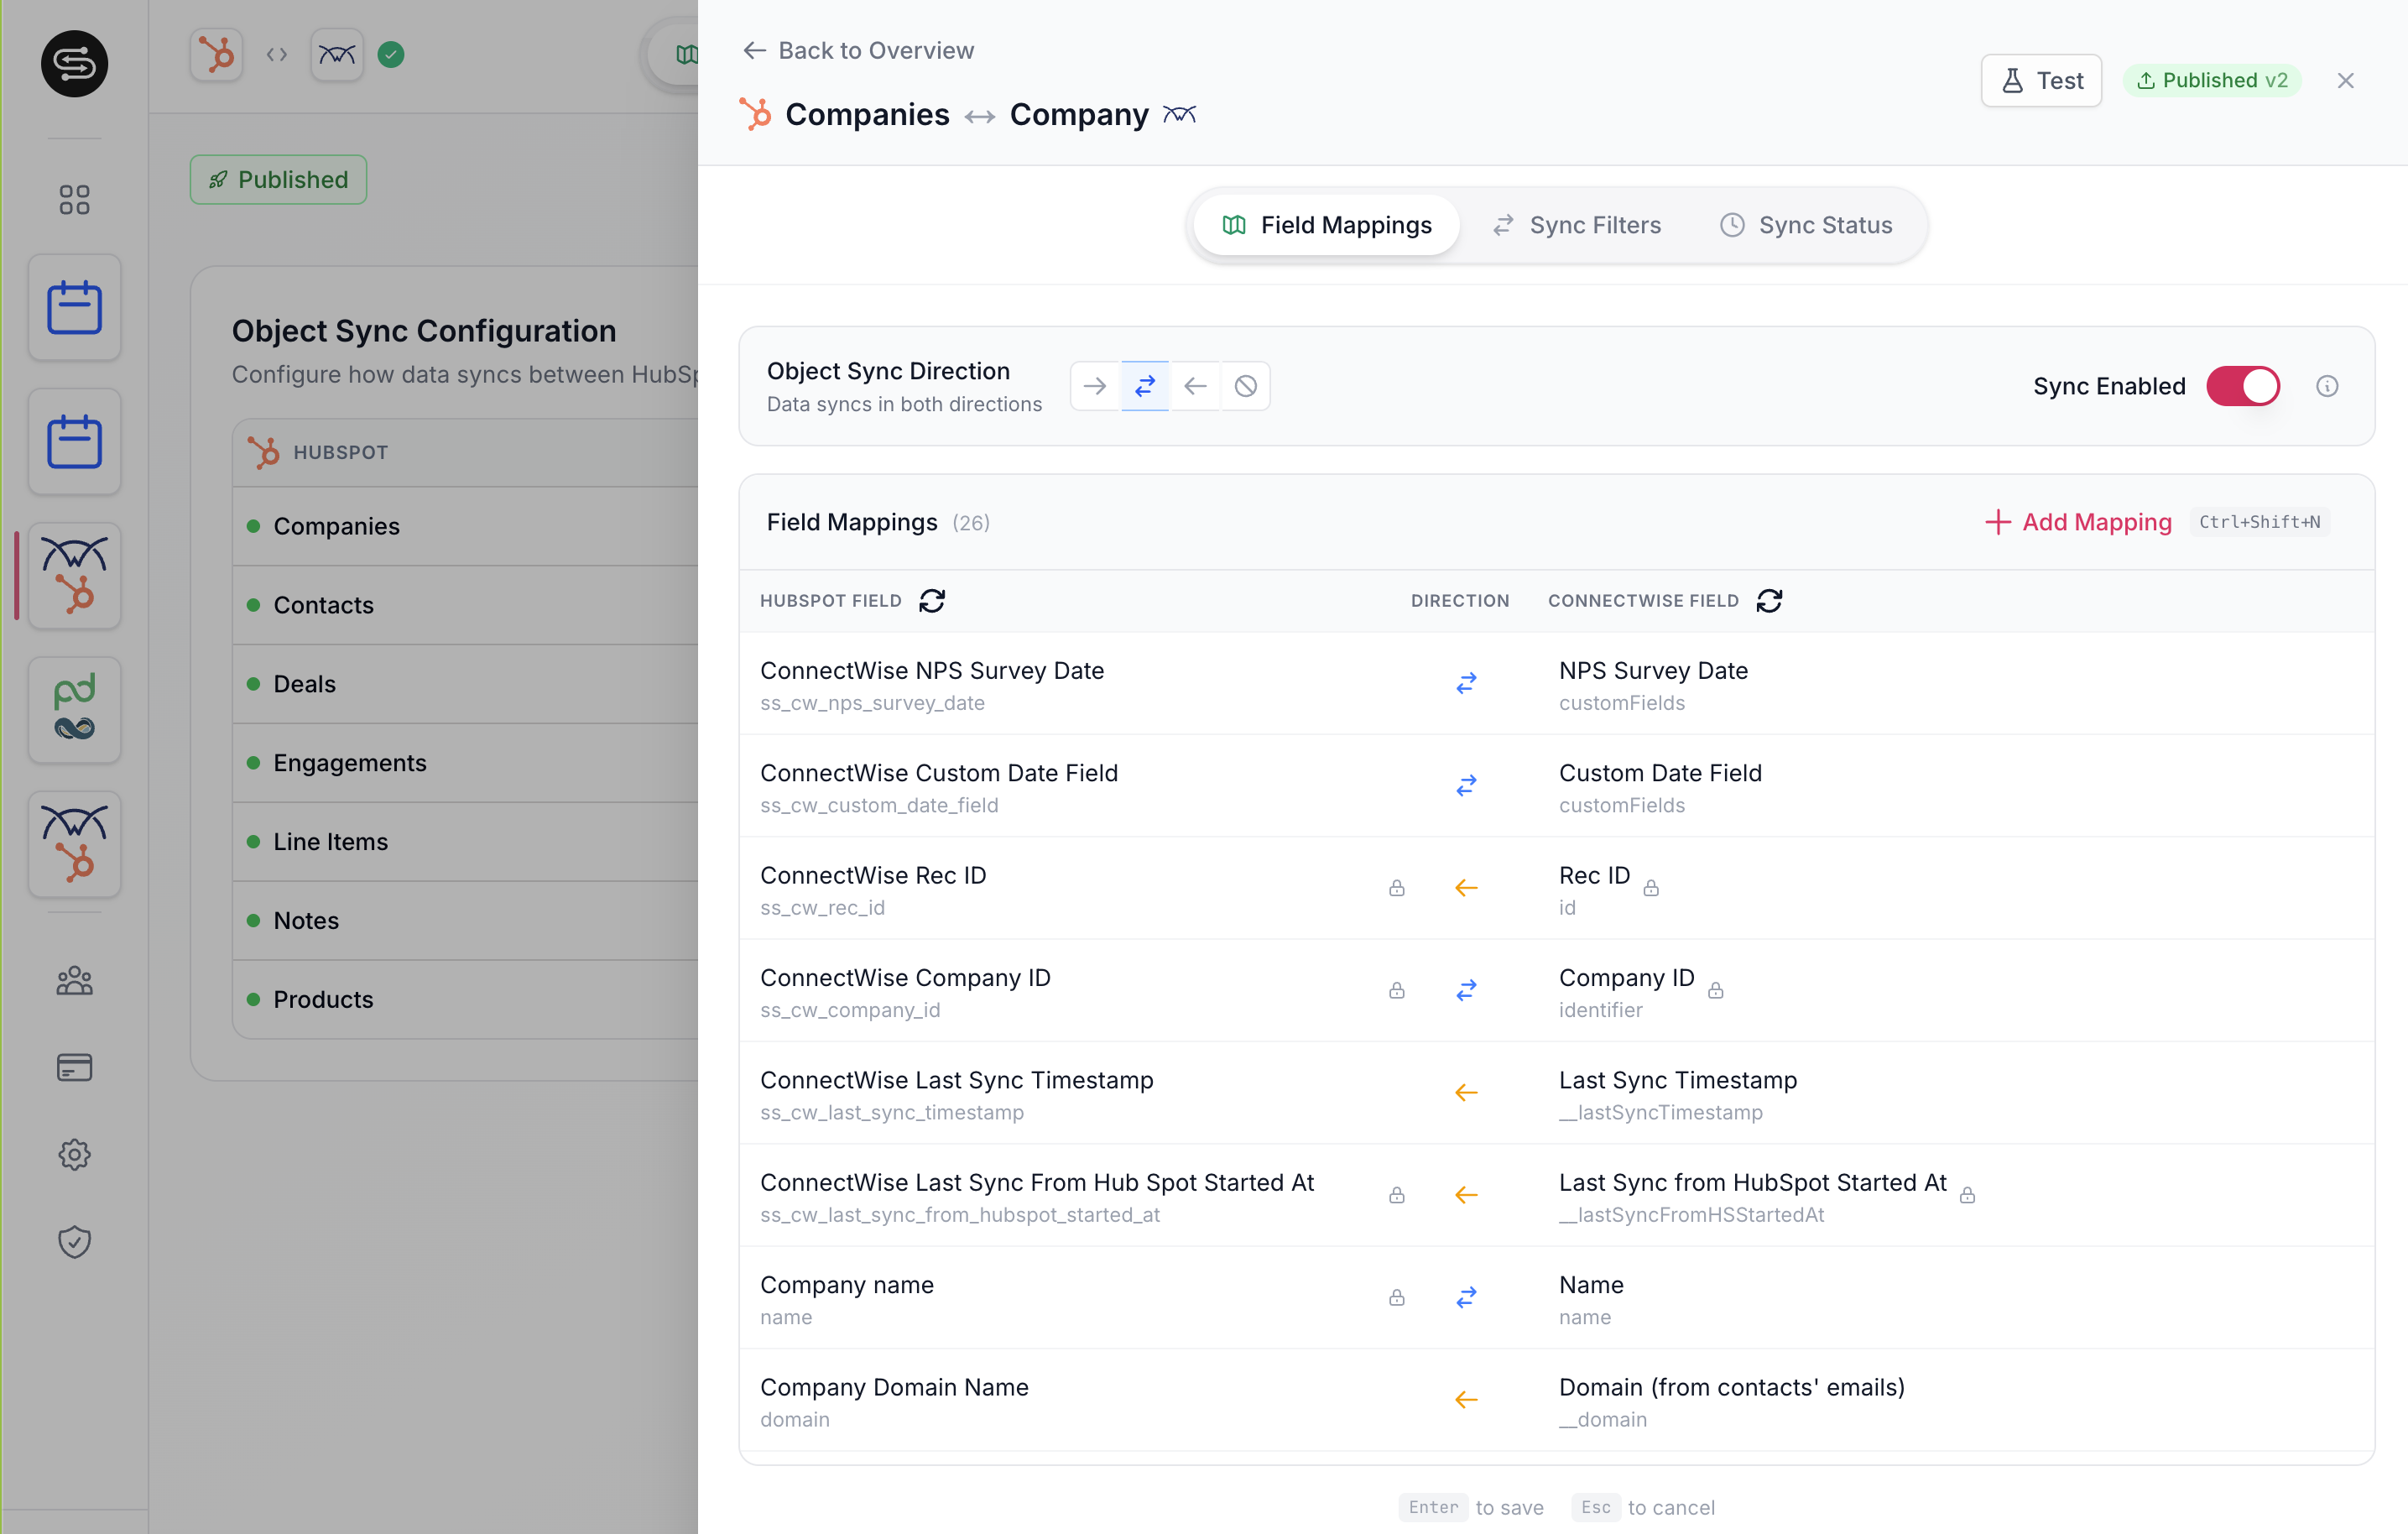
Task: Set object sync direction to right arrow
Action: [1095, 386]
